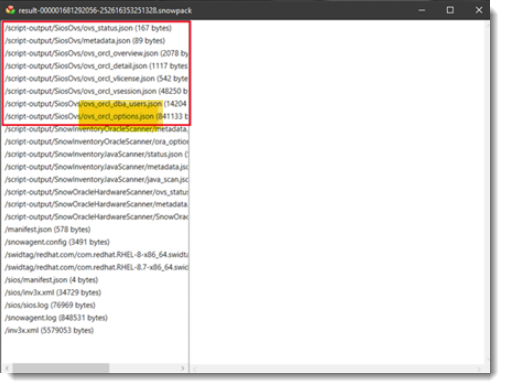Select SiosOvs/metadata.json (89 bytes) entry
The image size is (505, 388).
coord(85,41)
